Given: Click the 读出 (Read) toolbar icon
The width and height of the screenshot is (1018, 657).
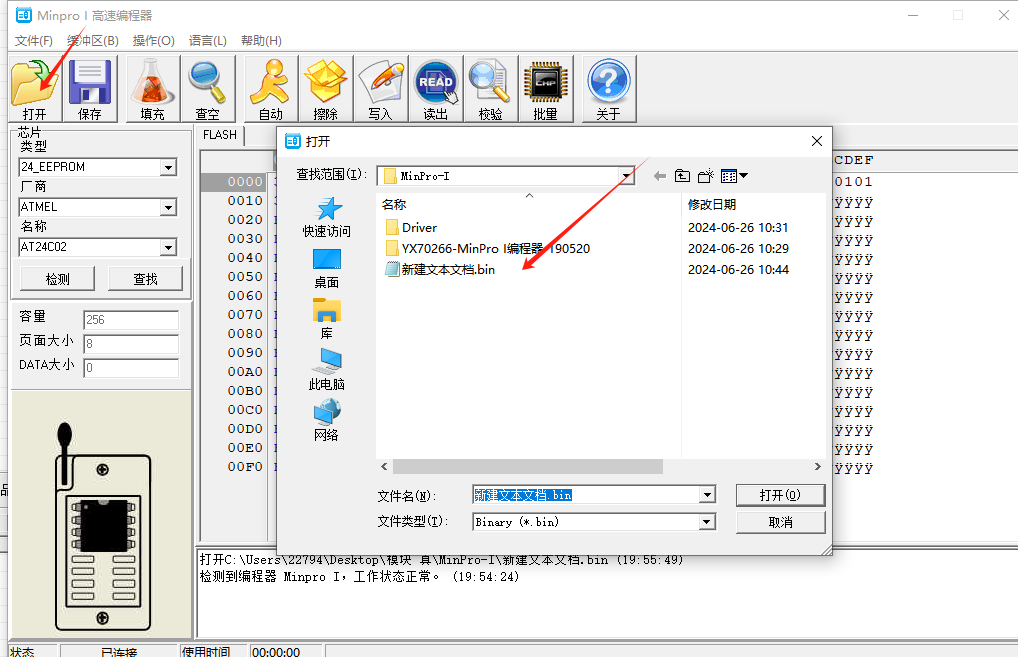Looking at the screenshot, I should [436, 88].
